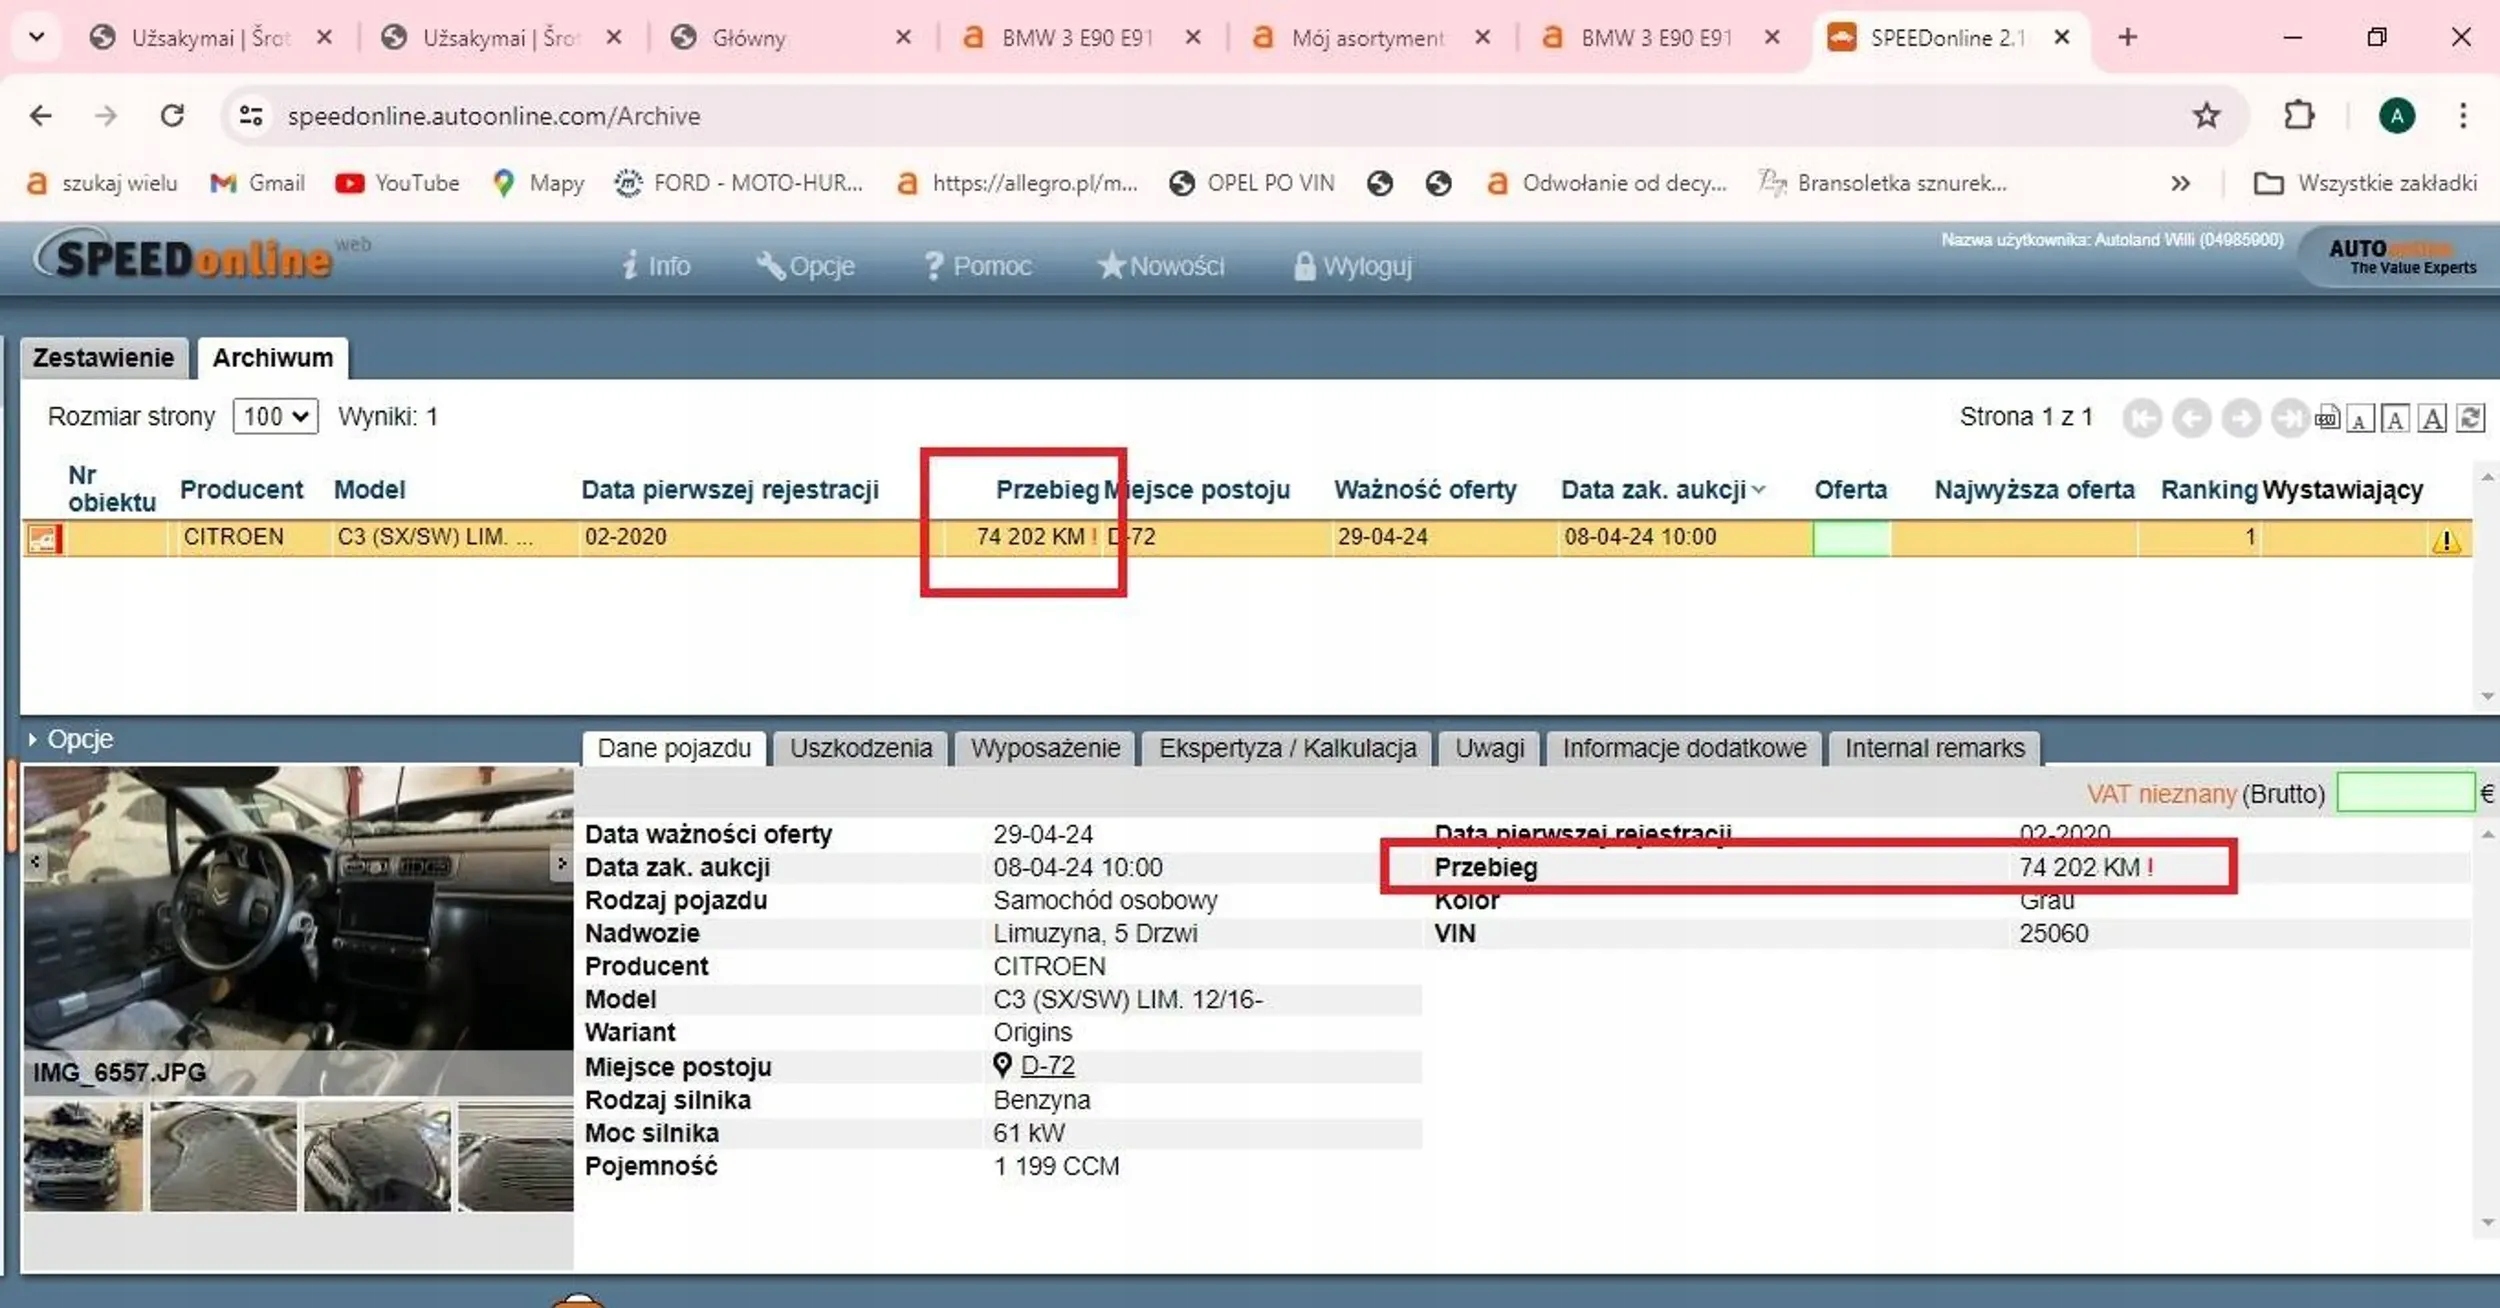Click next image arrow on photo

pyautogui.click(x=561, y=863)
